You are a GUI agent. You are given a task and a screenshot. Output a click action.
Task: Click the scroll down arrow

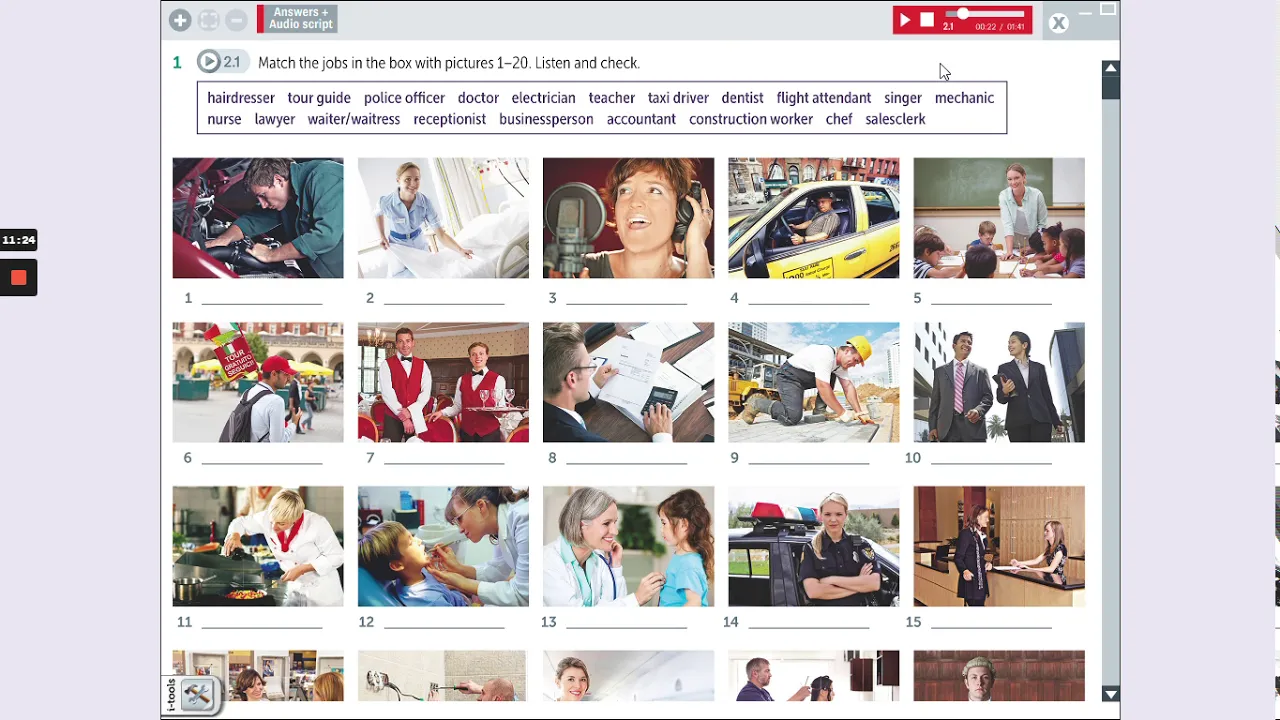pos(1111,694)
